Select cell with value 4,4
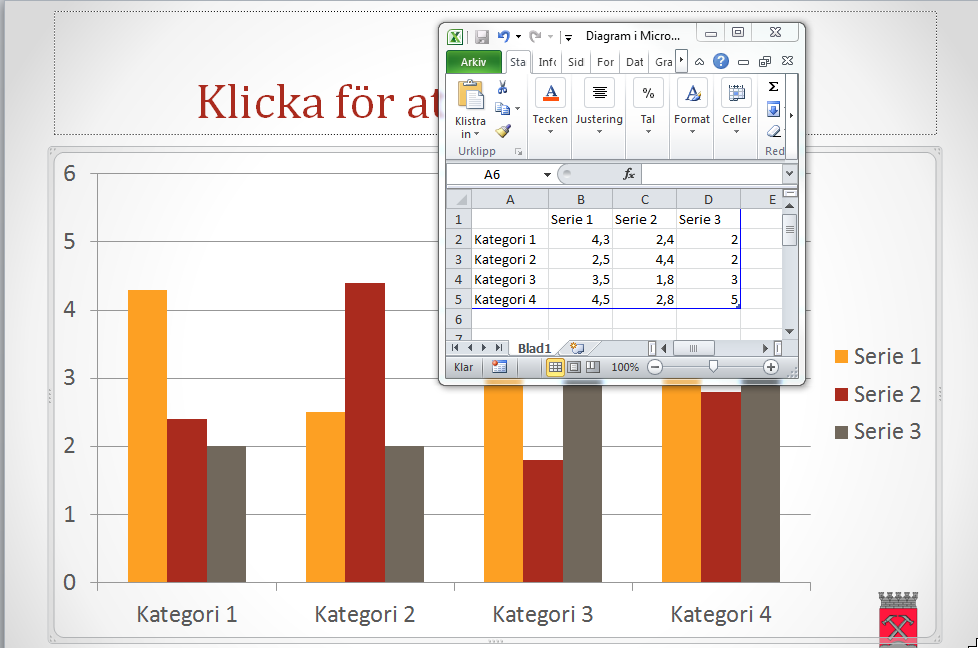978x648 pixels. click(644, 259)
